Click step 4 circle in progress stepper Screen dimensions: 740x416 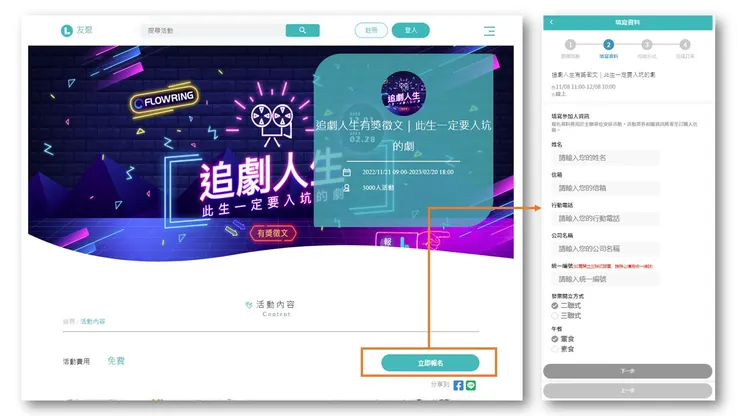click(x=685, y=44)
